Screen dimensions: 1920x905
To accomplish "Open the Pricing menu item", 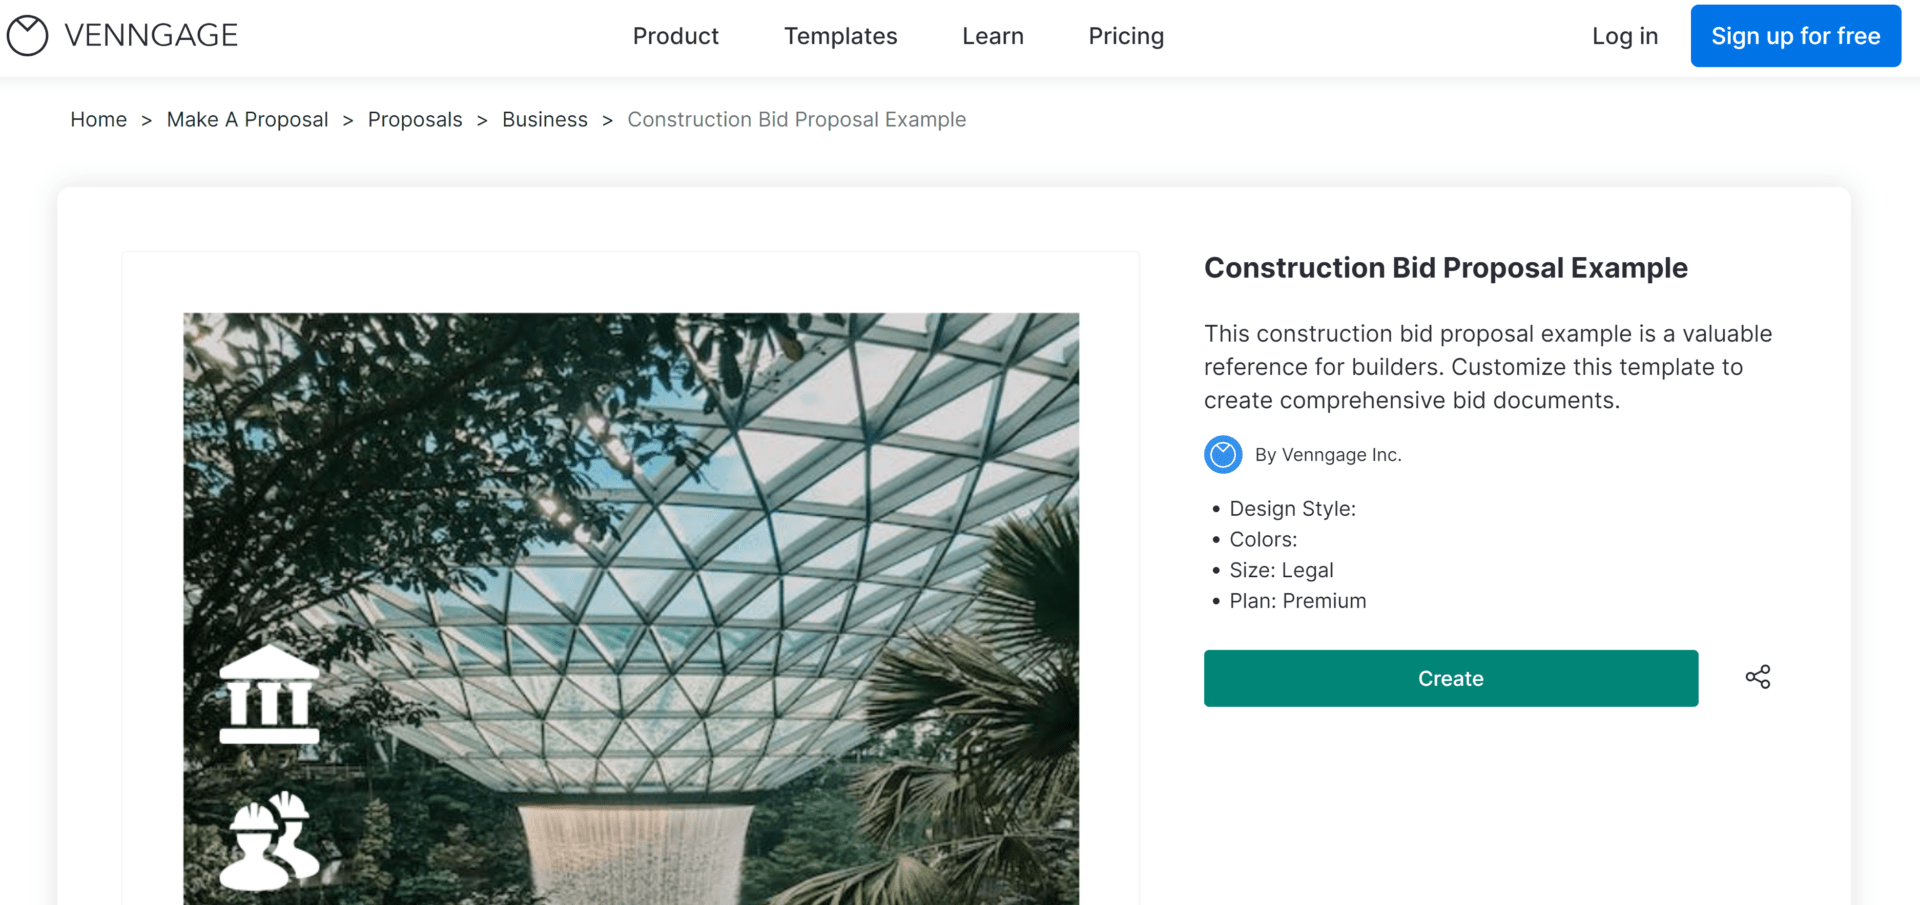I will coord(1125,36).
